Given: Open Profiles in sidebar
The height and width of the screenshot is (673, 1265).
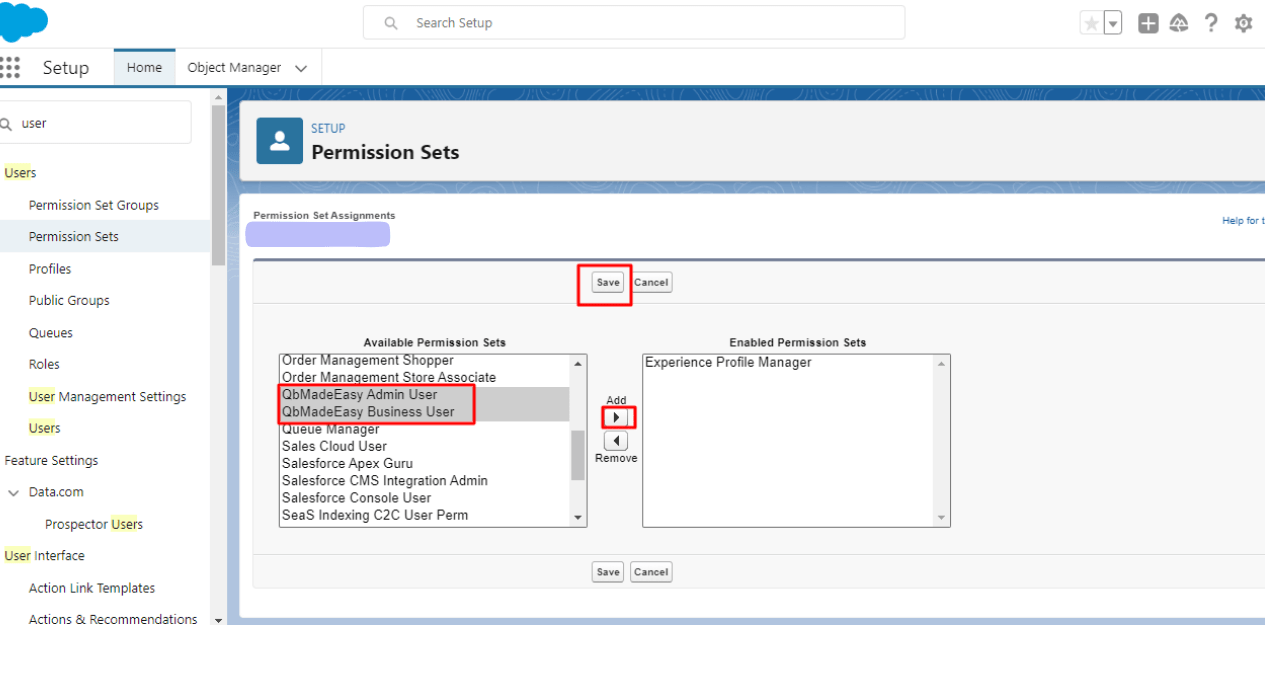Looking at the screenshot, I should tap(50, 269).
